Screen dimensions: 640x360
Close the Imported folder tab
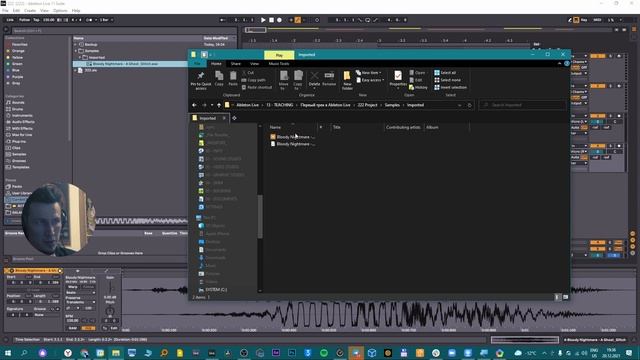(x=224, y=118)
